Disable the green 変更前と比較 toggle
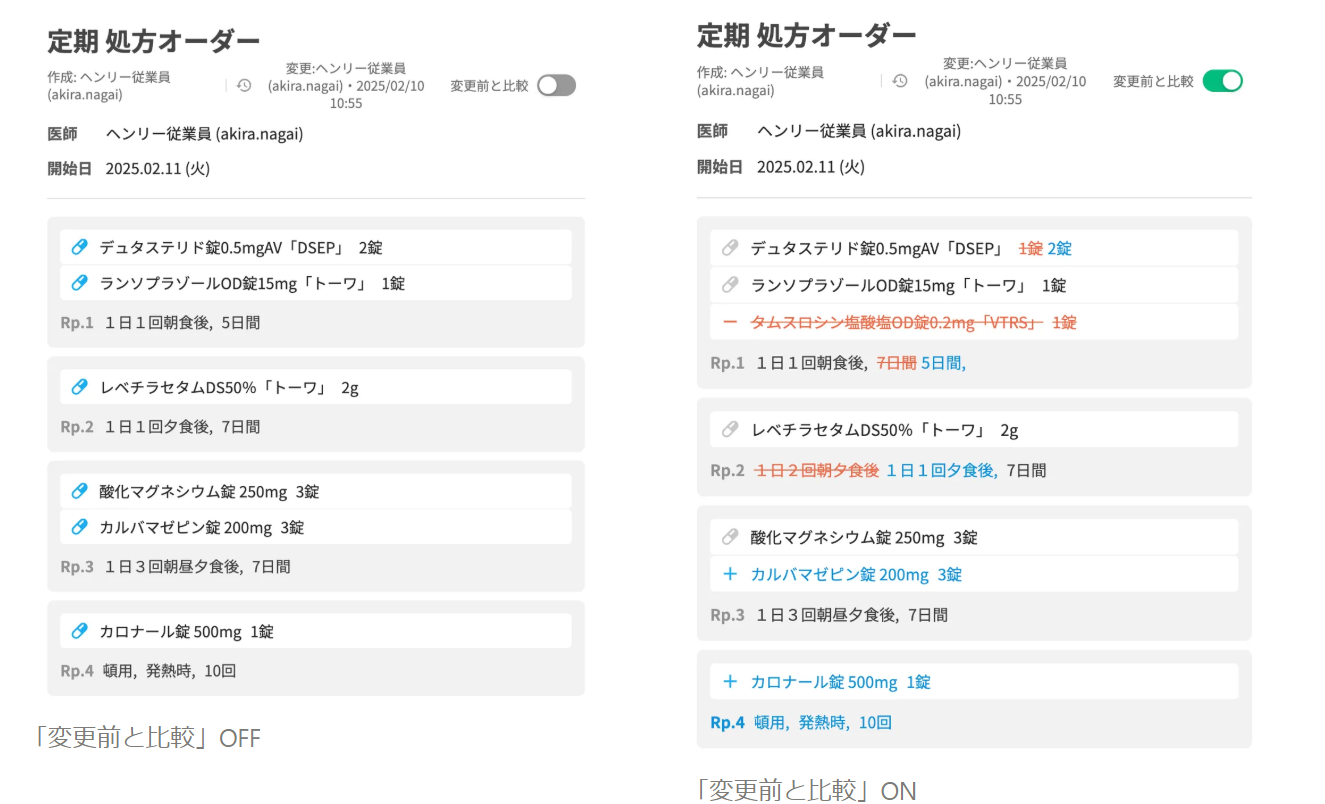Screen dimensions: 1325x804 coord(1222,81)
